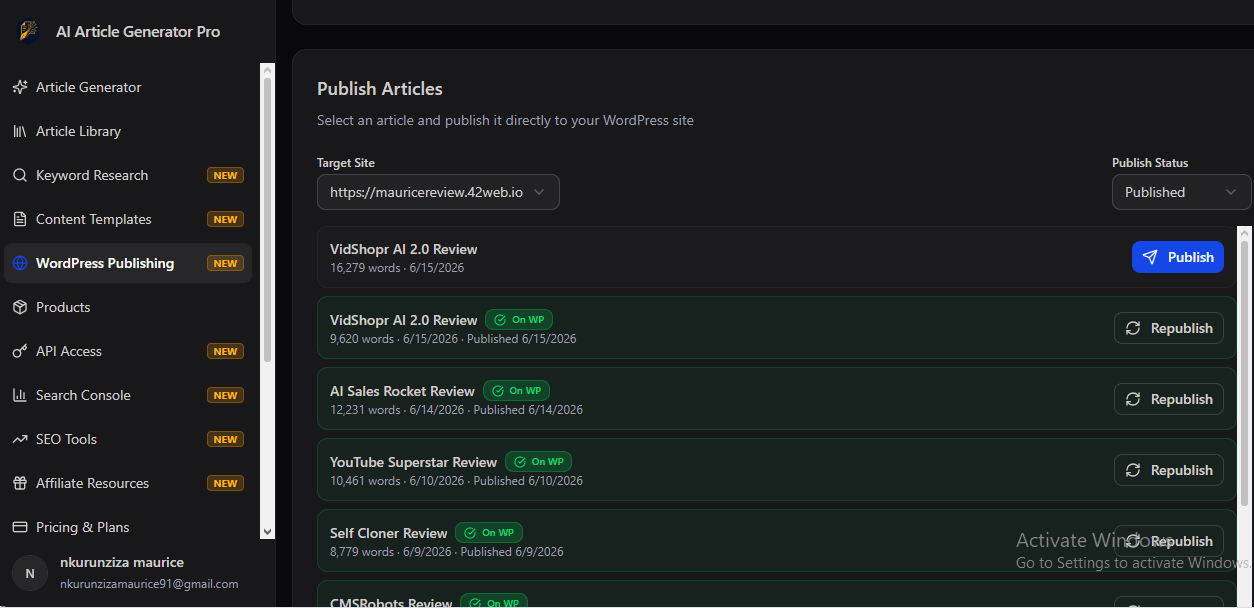Click the nkurunziza maurice account name

tap(122, 562)
